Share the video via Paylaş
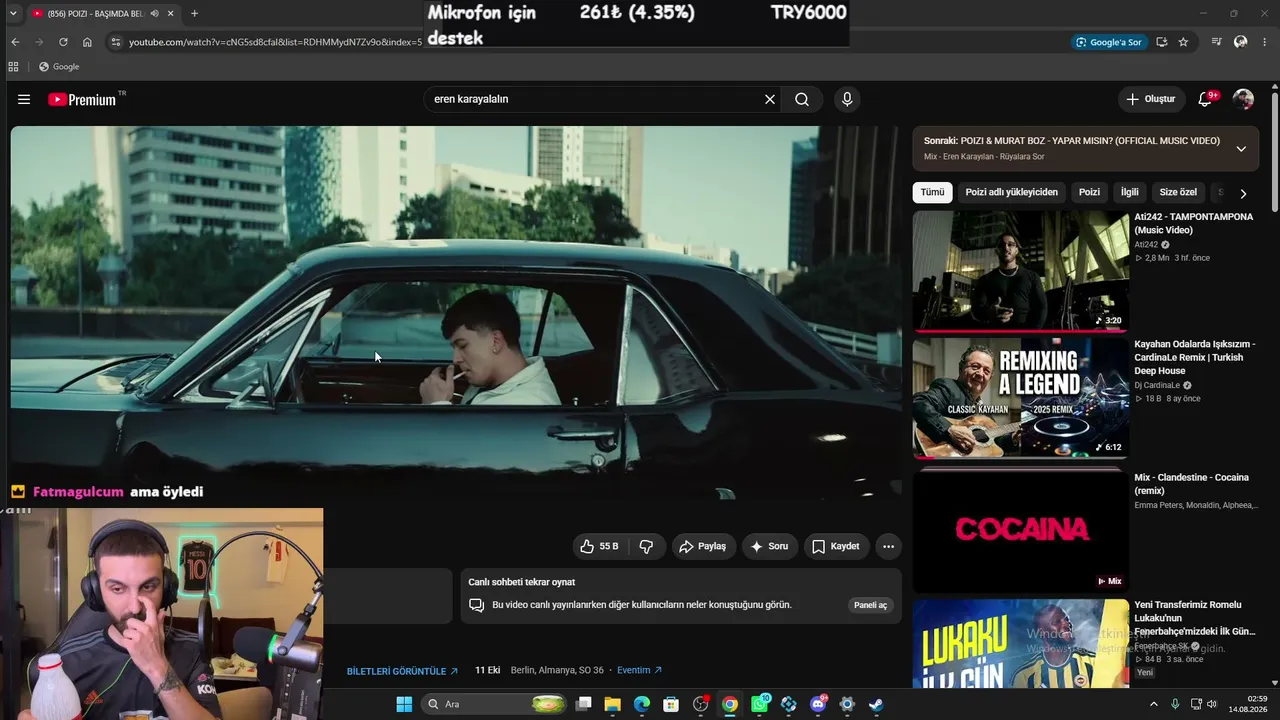 coord(703,546)
